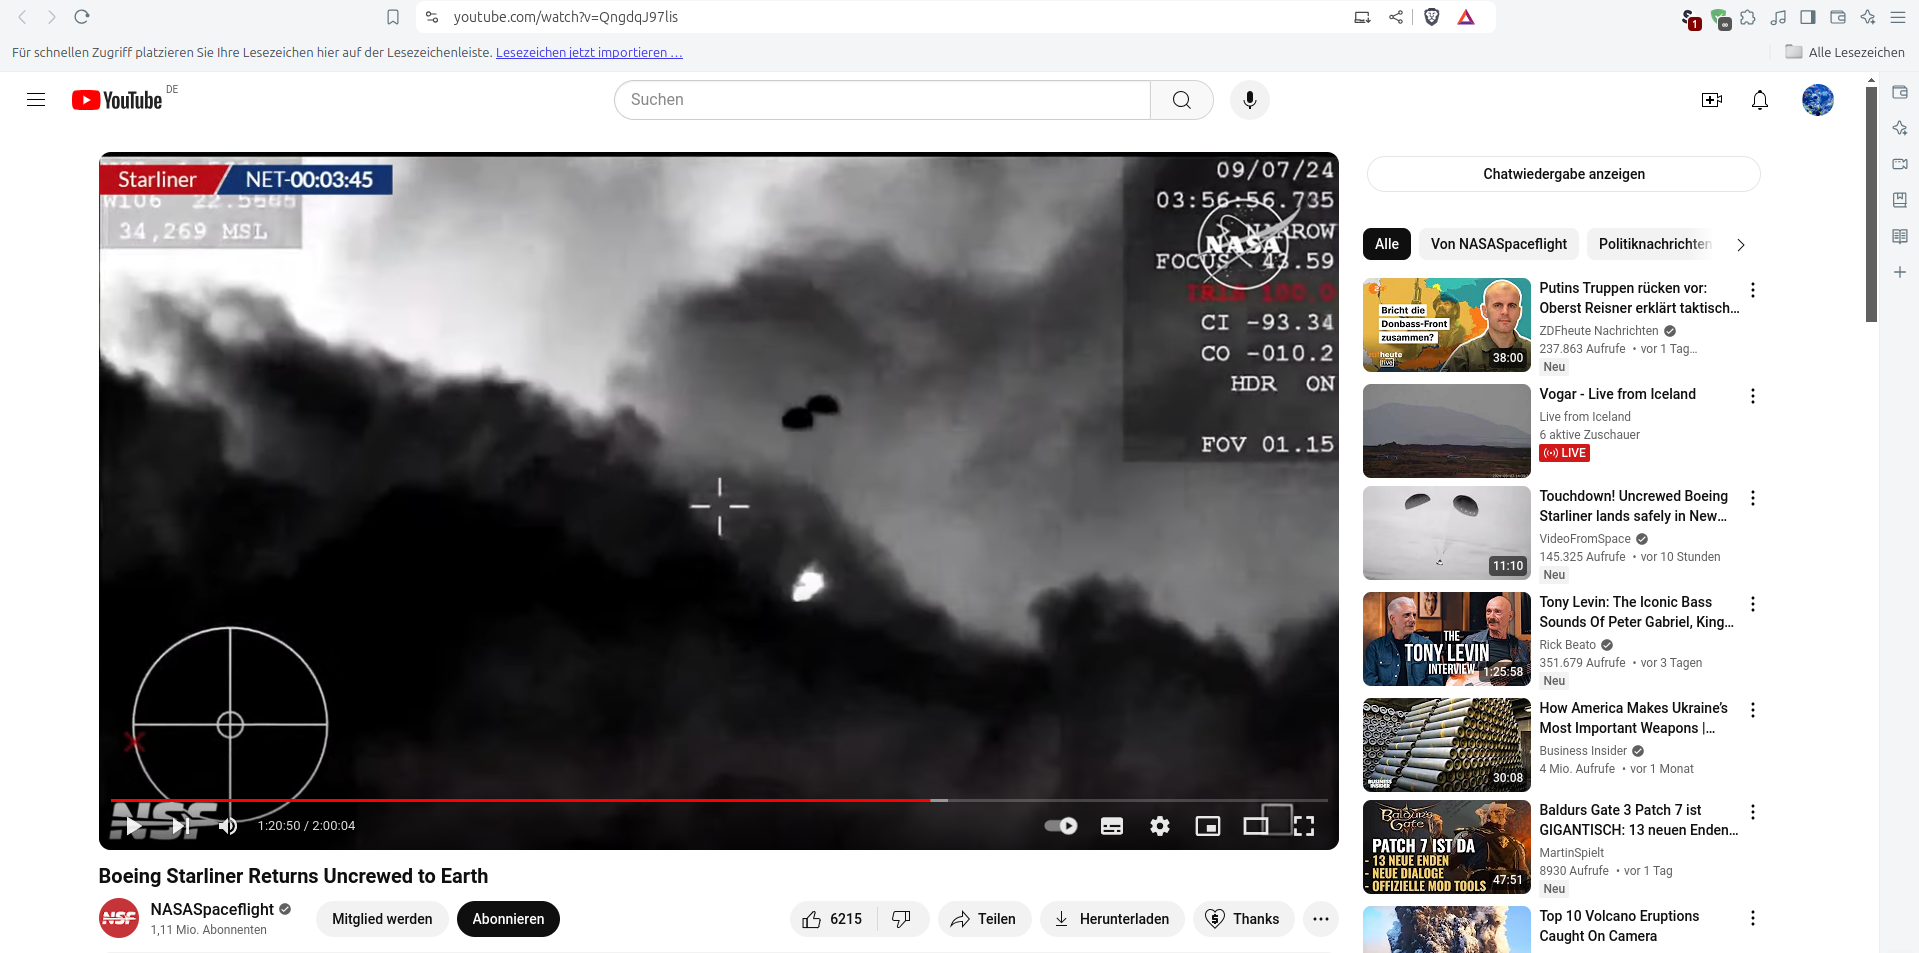
Task: Open the browser main menu
Action: pos(1897,17)
